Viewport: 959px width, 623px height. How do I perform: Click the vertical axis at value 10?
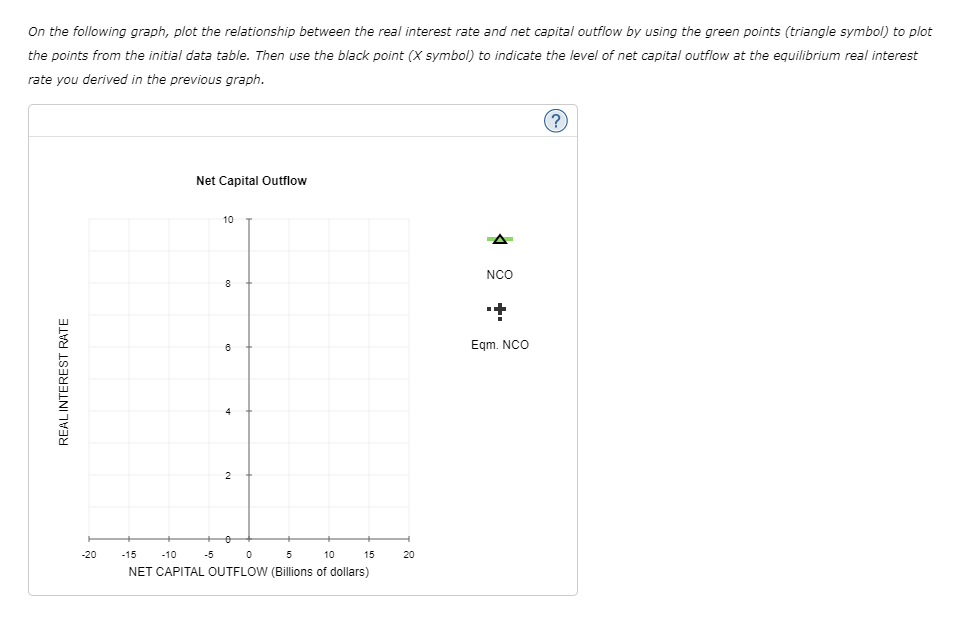click(248, 219)
